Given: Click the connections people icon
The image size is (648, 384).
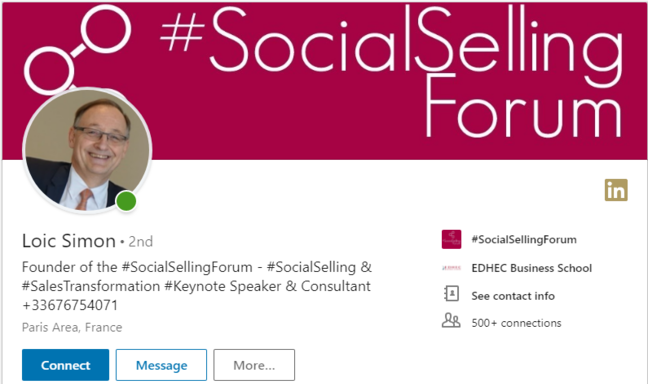Looking at the screenshot, I should (x=451, y=321).
